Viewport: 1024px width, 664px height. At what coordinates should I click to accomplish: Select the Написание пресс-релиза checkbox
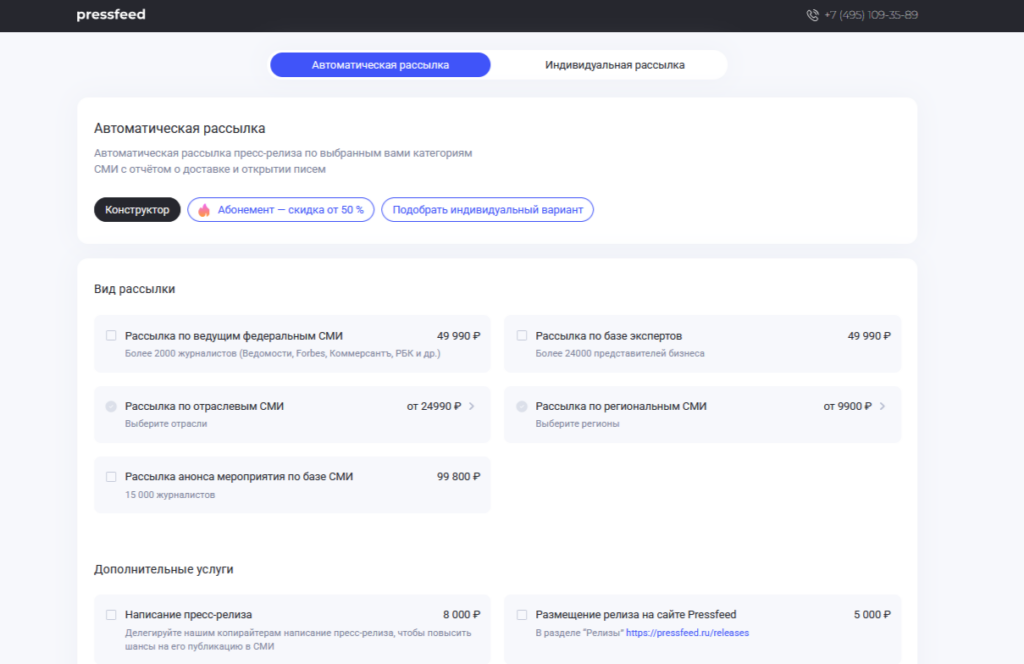(111, 615)
